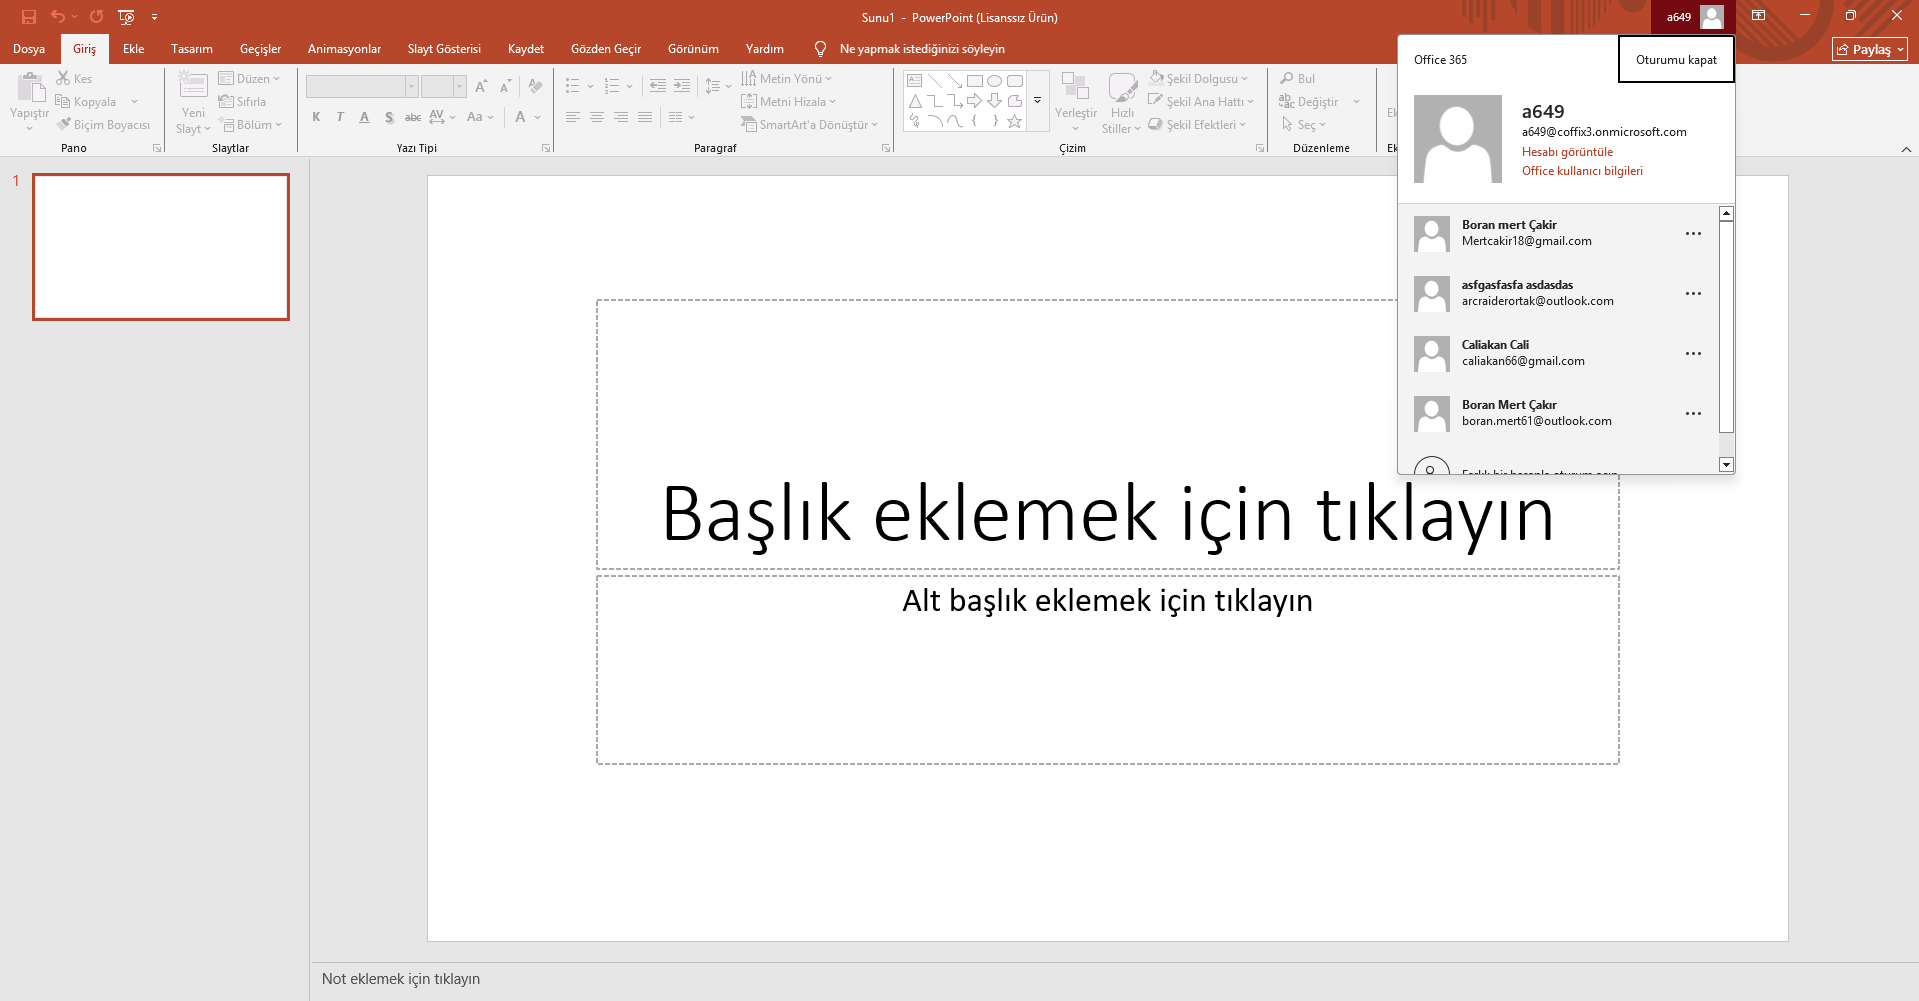Image resolution: width=1919 pixels, height=1001 pixels.
Task: Click the Yeni Slayt icon
Action: coord(193,86)
